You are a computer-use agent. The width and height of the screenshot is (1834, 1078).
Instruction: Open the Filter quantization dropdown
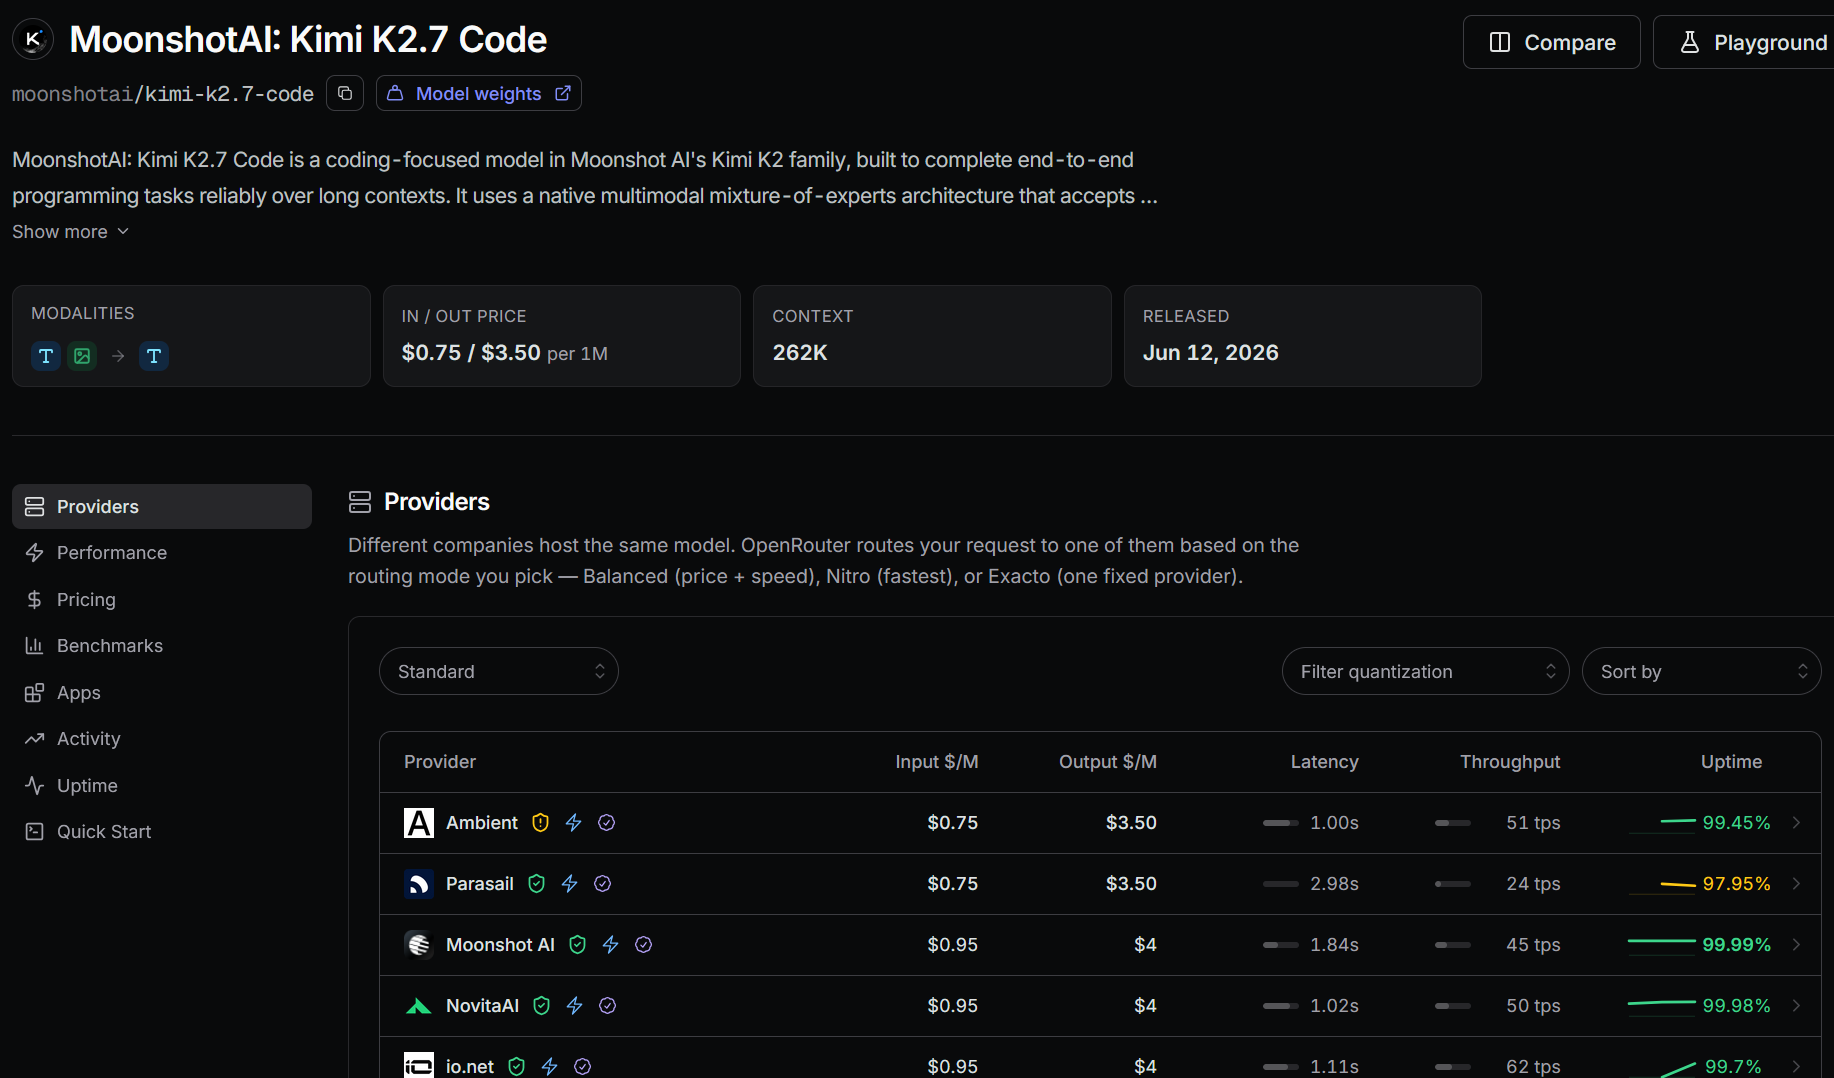1426,672
